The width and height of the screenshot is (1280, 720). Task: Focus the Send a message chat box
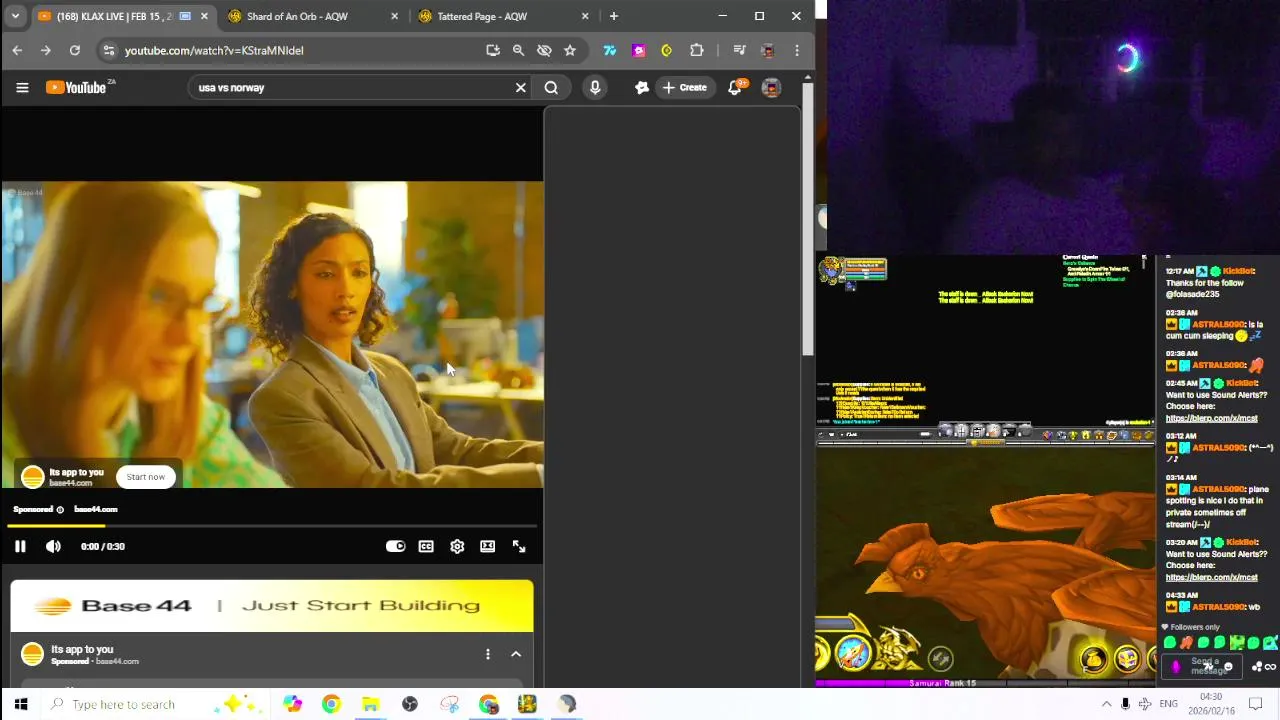(x=1204, y=665)
